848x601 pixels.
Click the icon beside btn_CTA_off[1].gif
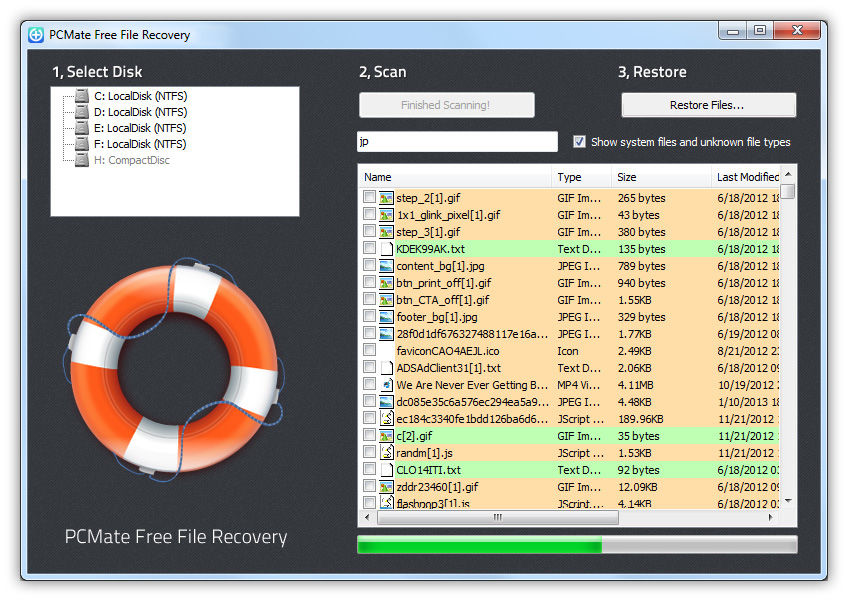386,300
